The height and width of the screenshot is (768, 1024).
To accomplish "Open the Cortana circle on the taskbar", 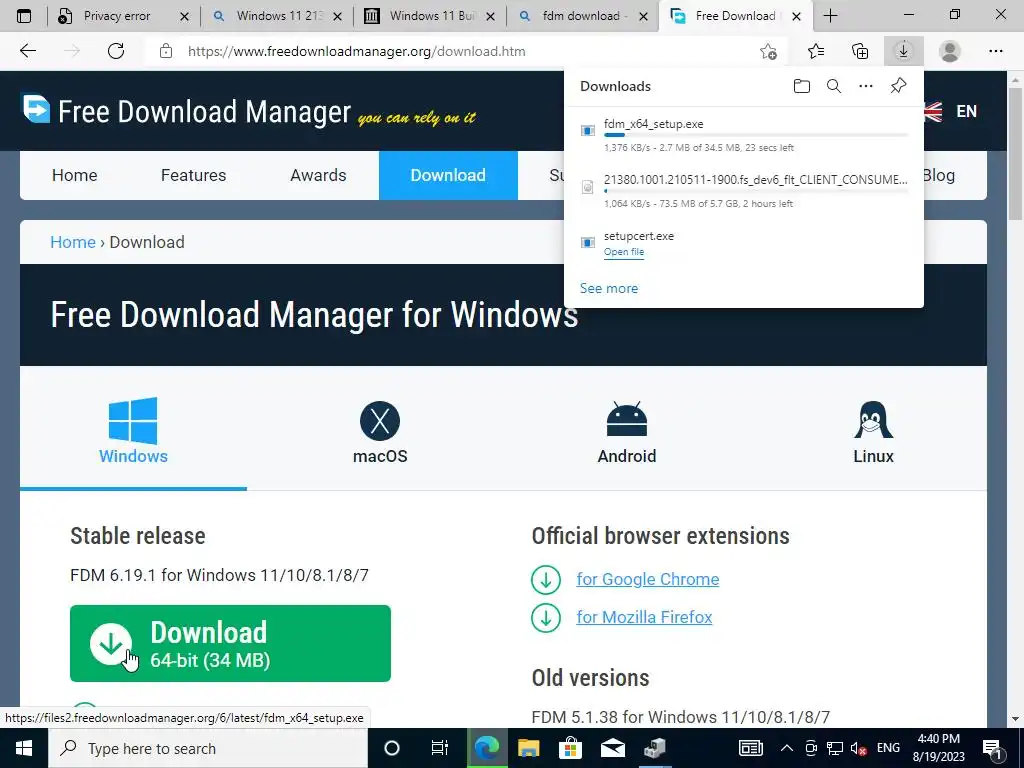I will click(392, 748).
